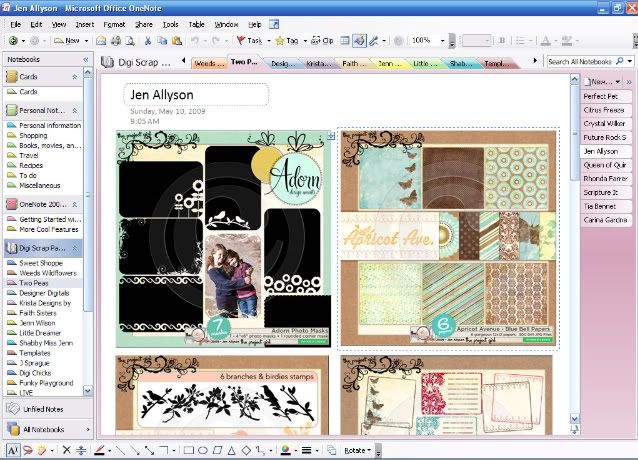Select the Designer Digitals section
The image size is (638, 460).
pyautogui.click(x=44, y=293)
